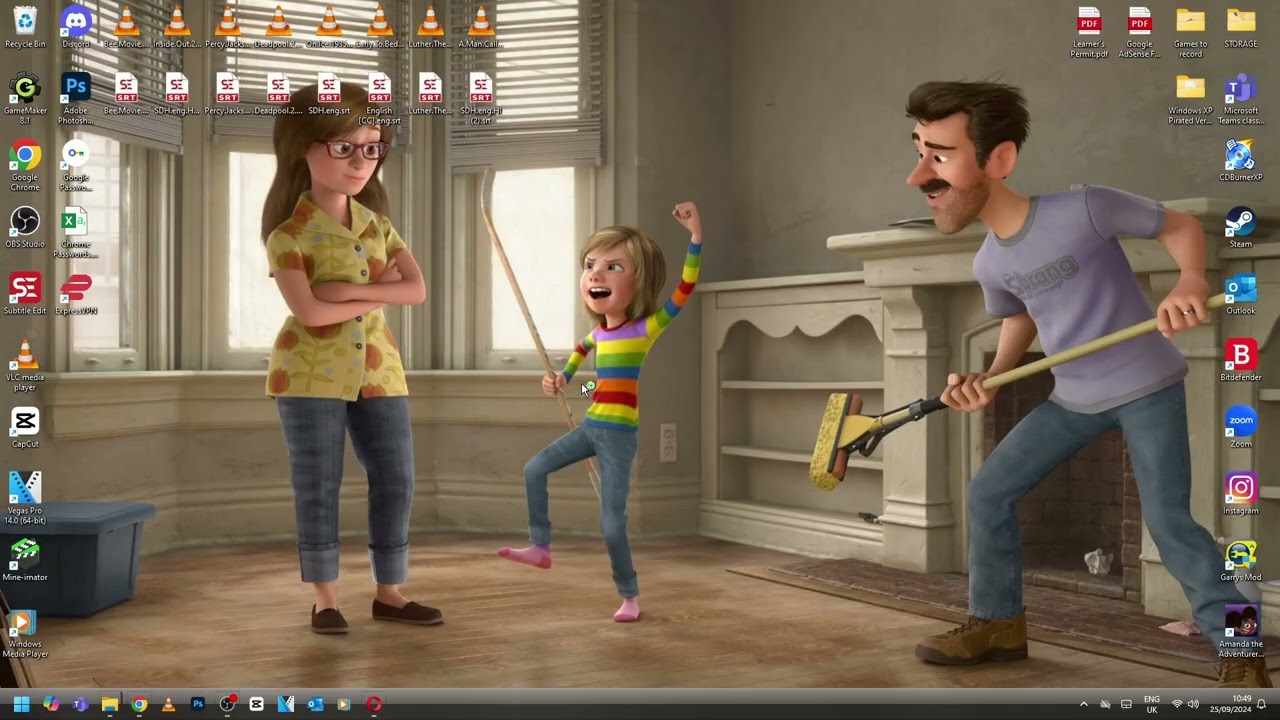
Task: Expand the hidden system tray icons
Action: point(1084,704)
